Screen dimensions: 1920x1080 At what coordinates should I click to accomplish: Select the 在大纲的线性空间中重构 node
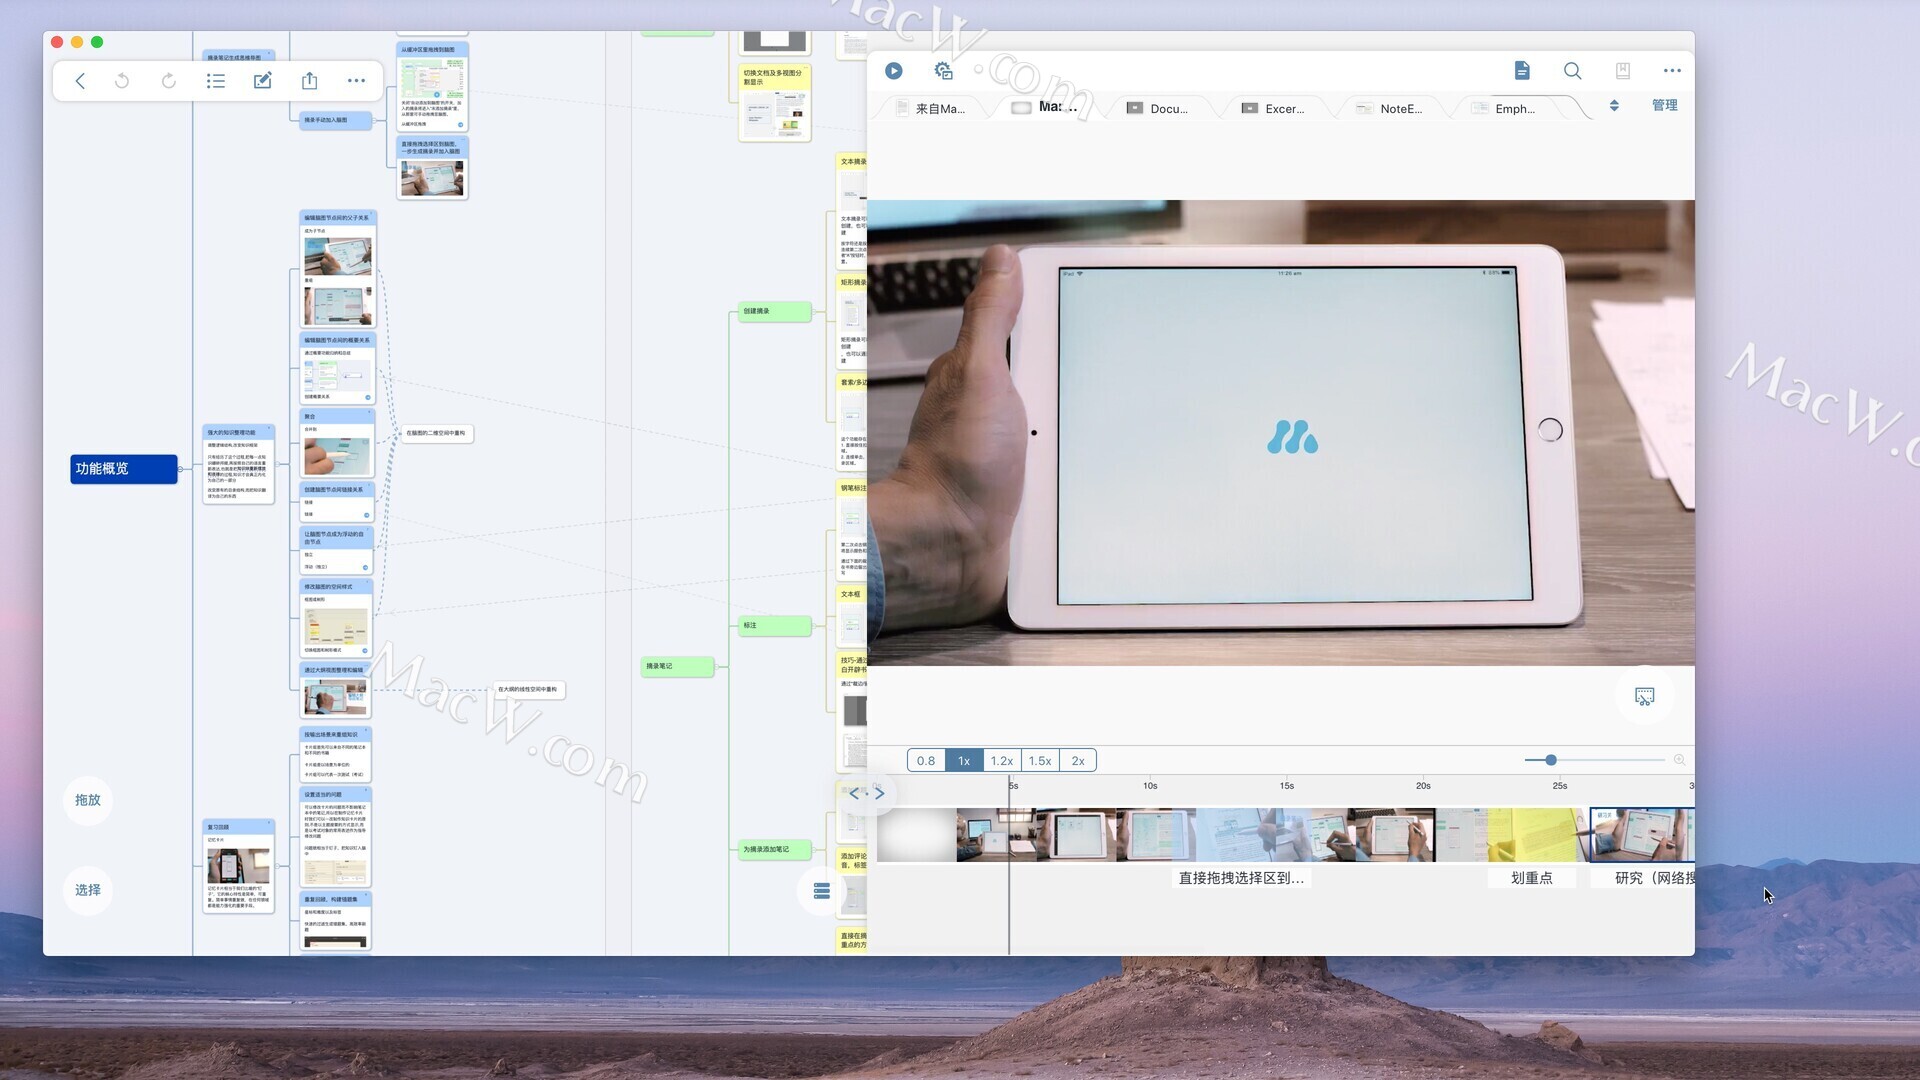tap(528, 689)
